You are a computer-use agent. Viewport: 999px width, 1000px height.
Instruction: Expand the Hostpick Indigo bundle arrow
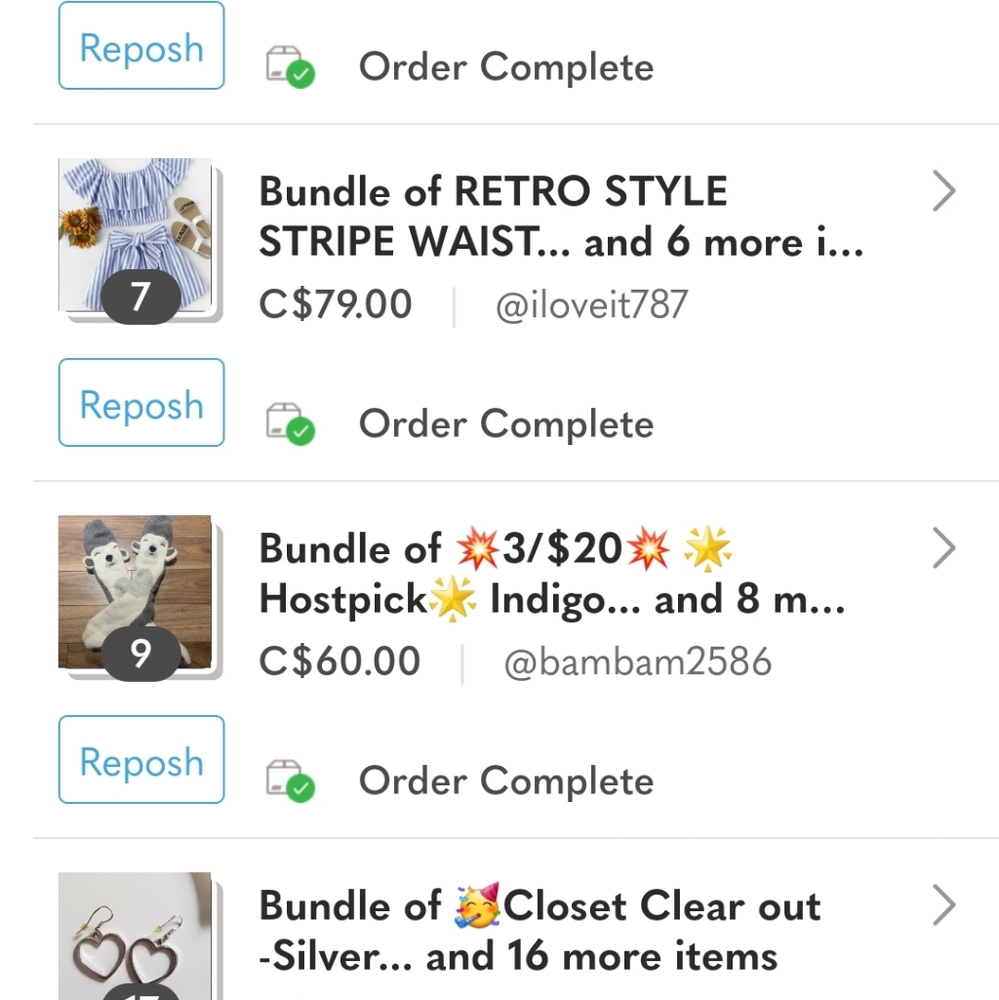point(943,548)
